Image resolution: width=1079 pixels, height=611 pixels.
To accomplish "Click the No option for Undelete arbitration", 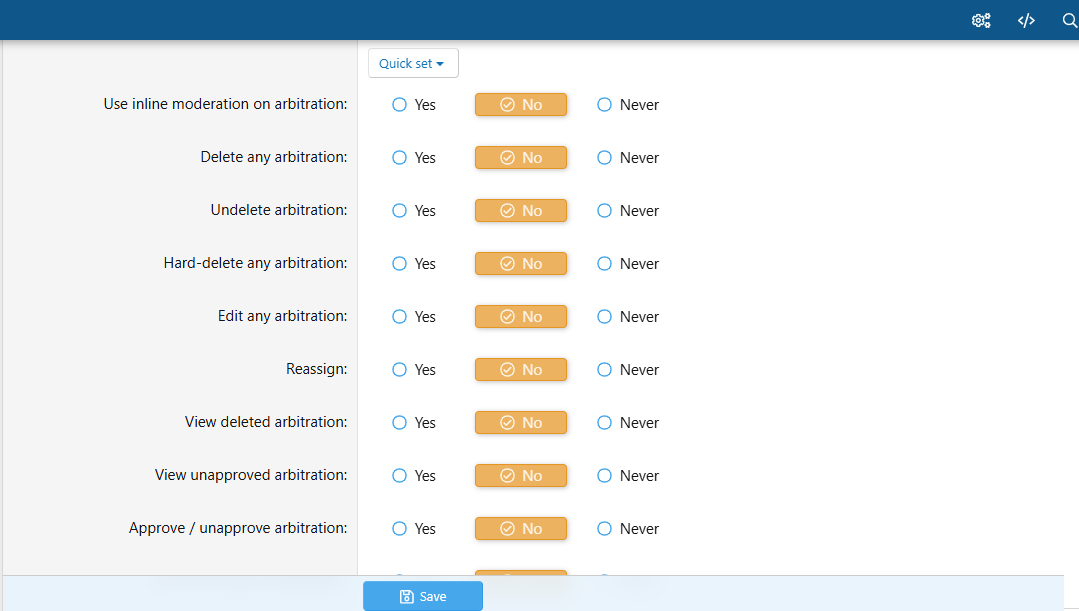I will [520, 211].
